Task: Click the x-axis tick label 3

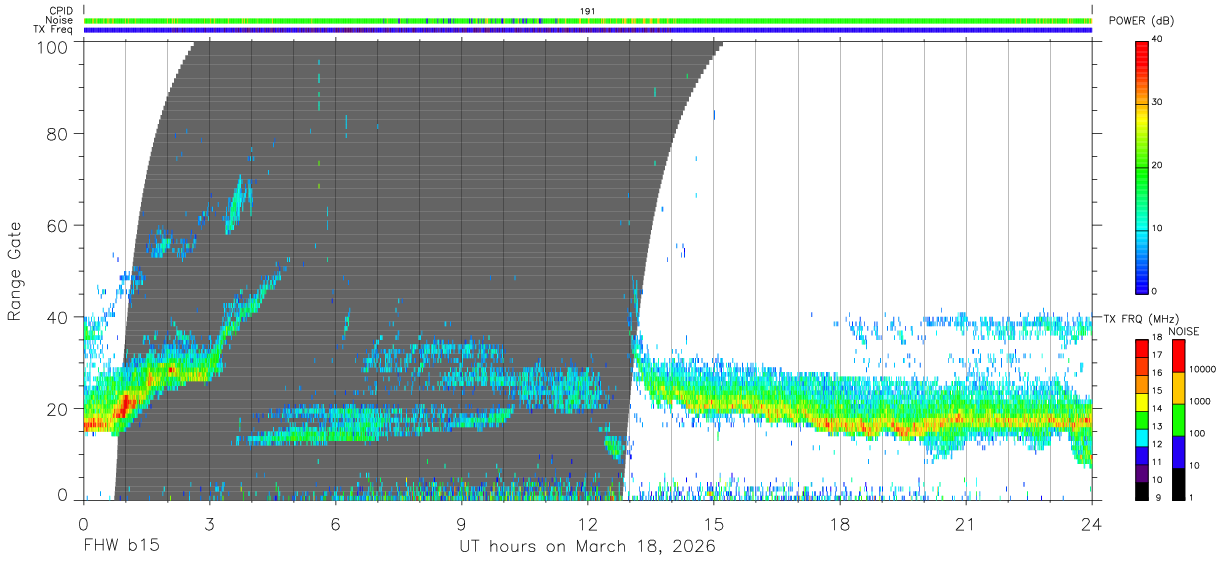Action: (x=209, y=524)
